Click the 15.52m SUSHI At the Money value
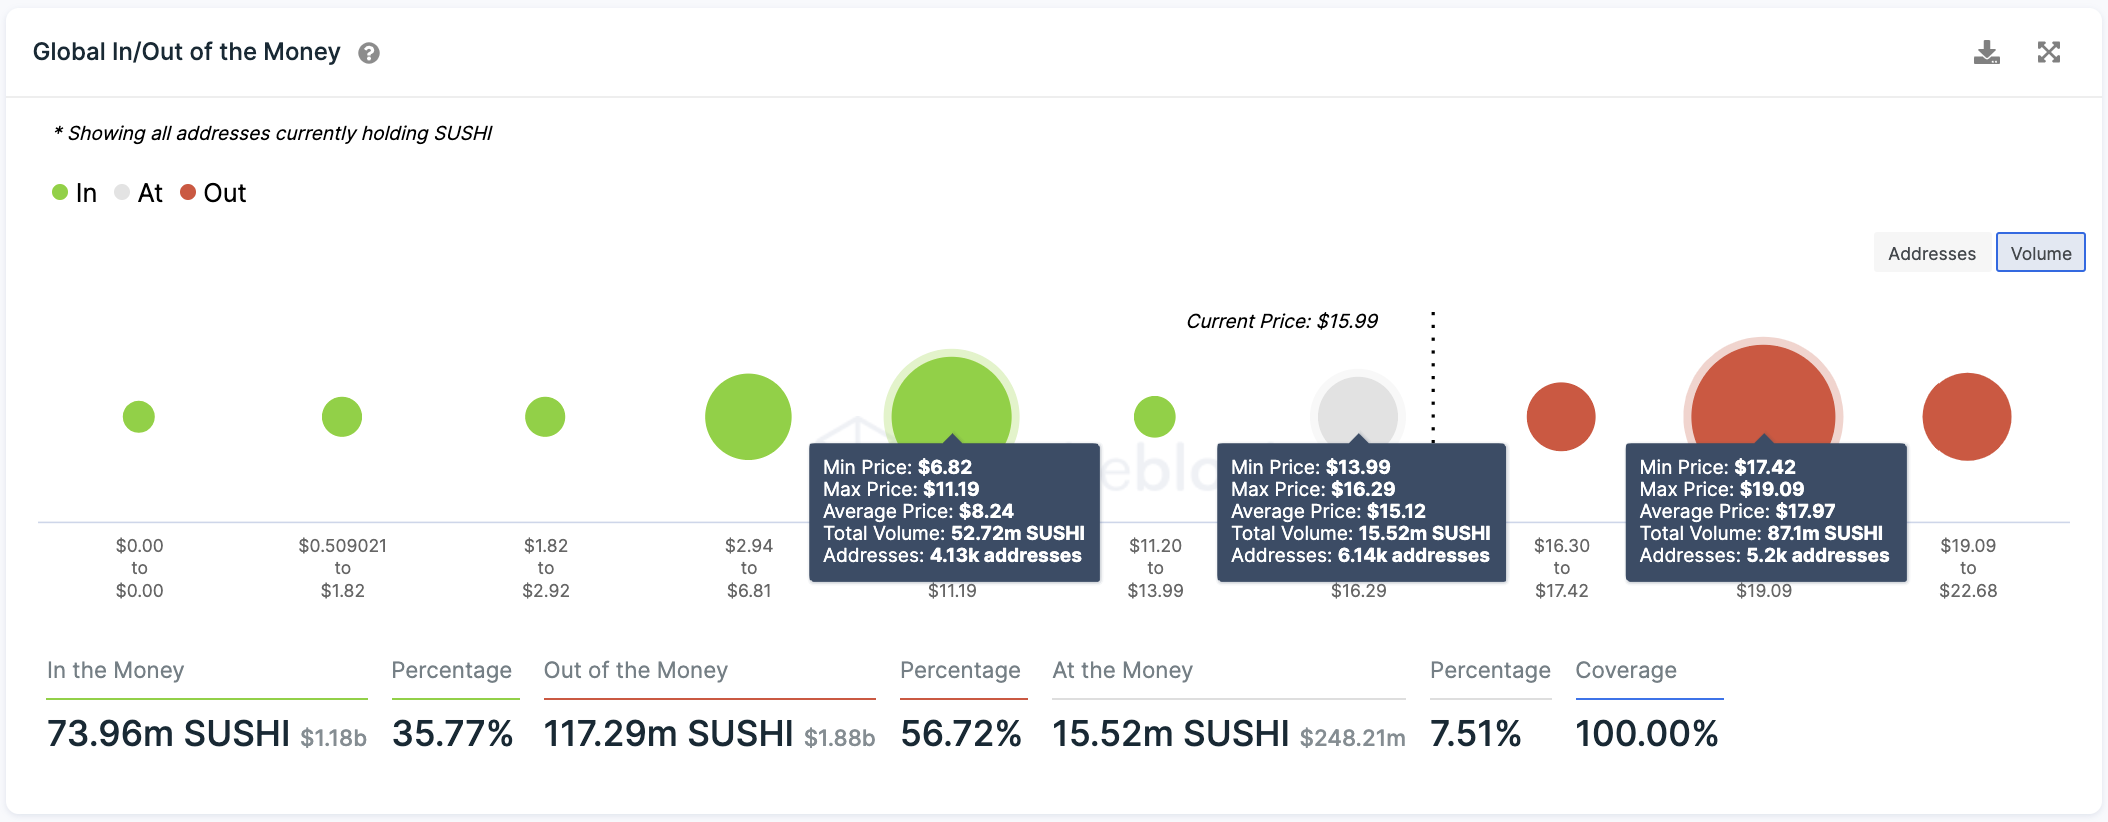The width and height of the screenshot is (2108, 822). (1171, 734)
